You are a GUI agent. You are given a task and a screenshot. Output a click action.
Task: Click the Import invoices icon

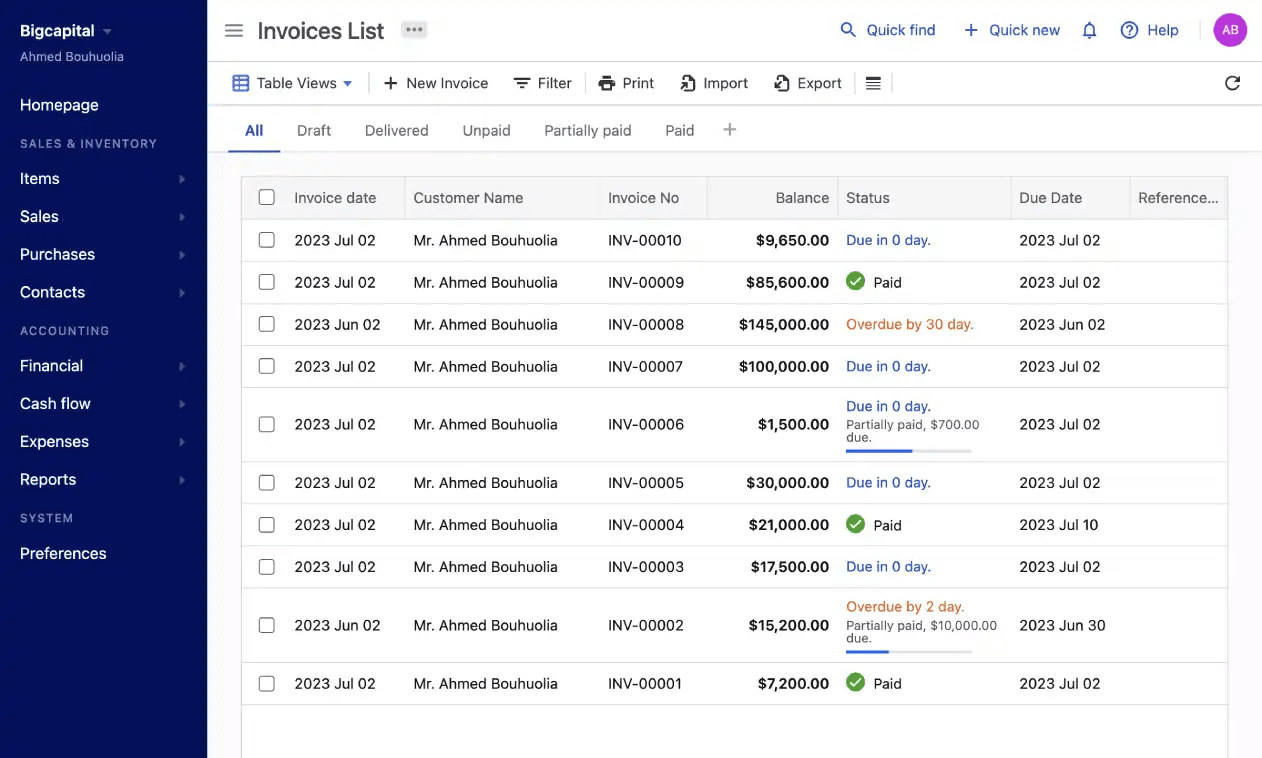pyautogui.click(x=687, y=83)
